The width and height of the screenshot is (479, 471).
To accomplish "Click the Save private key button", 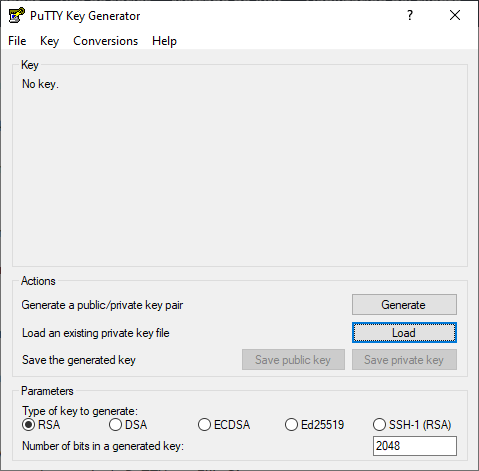I will point(404,360).
